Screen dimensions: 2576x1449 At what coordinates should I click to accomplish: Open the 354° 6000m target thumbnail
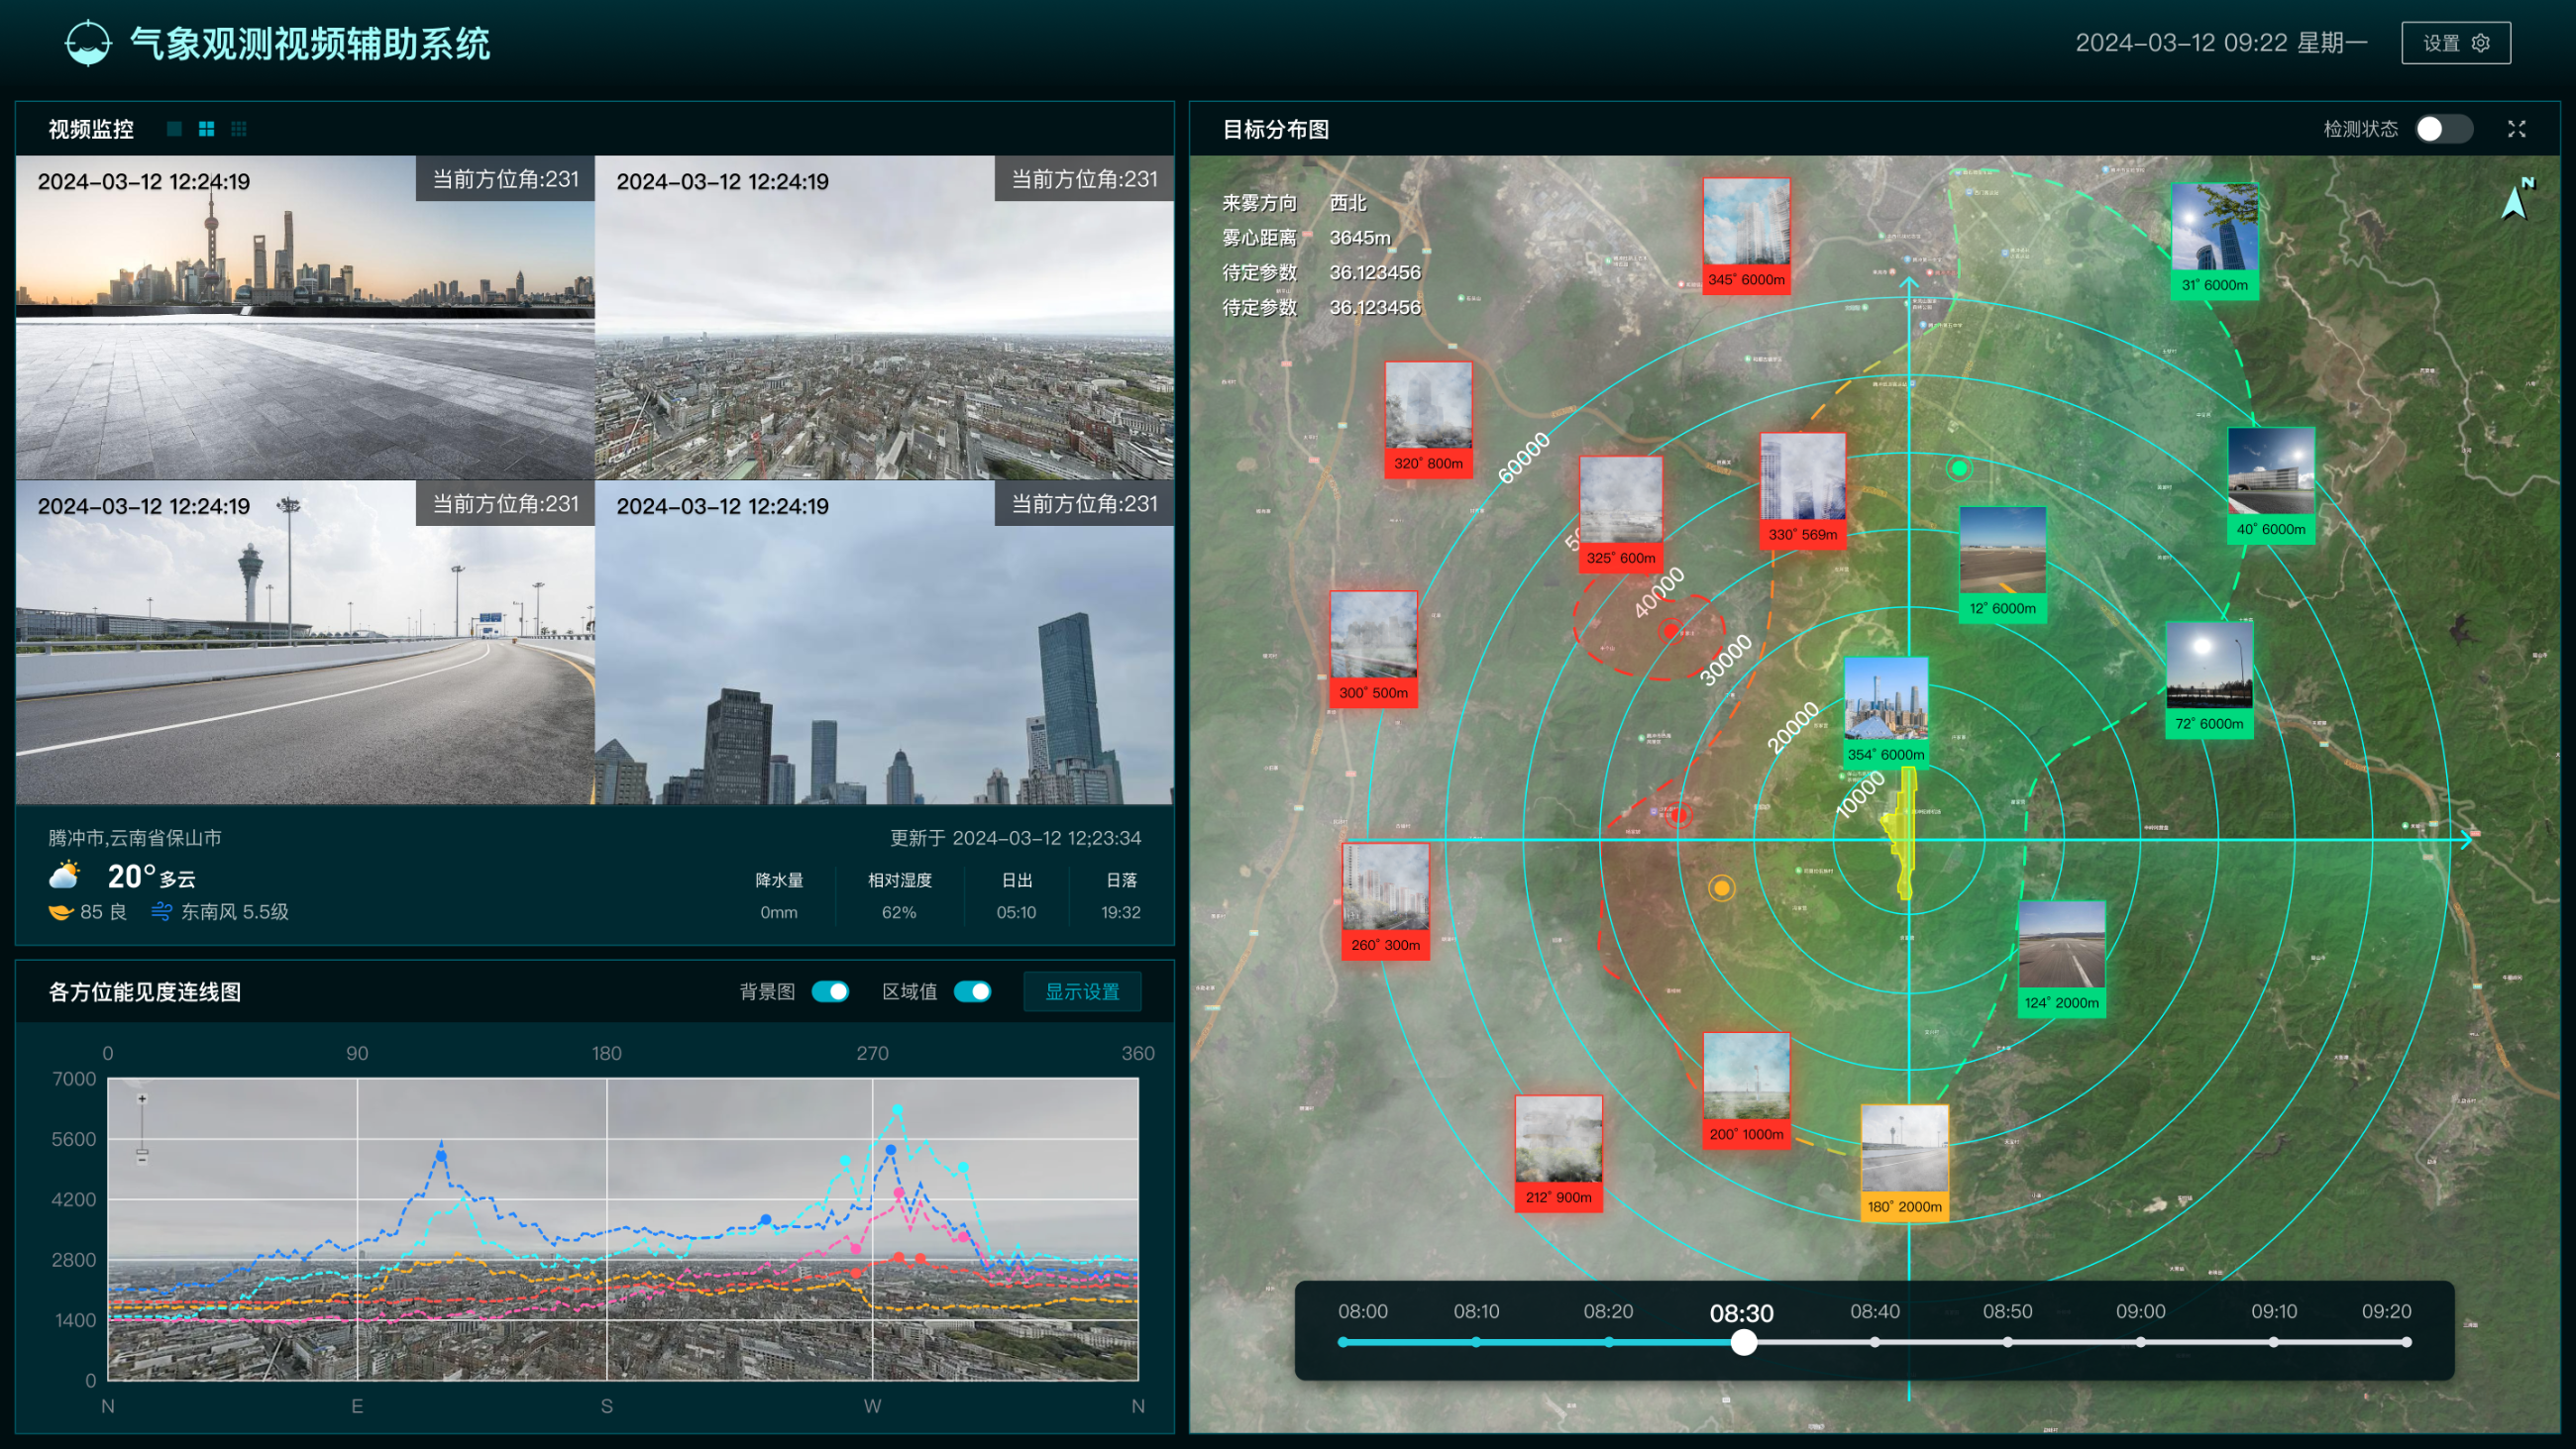coord(1885,711)
